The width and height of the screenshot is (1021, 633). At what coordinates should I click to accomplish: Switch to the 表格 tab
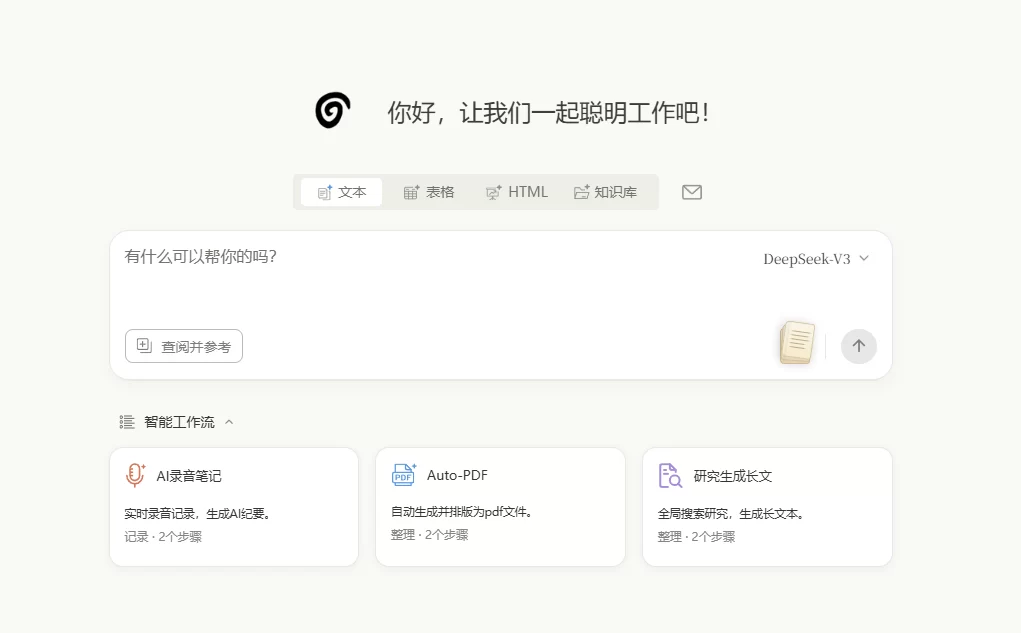coord(429,192)
